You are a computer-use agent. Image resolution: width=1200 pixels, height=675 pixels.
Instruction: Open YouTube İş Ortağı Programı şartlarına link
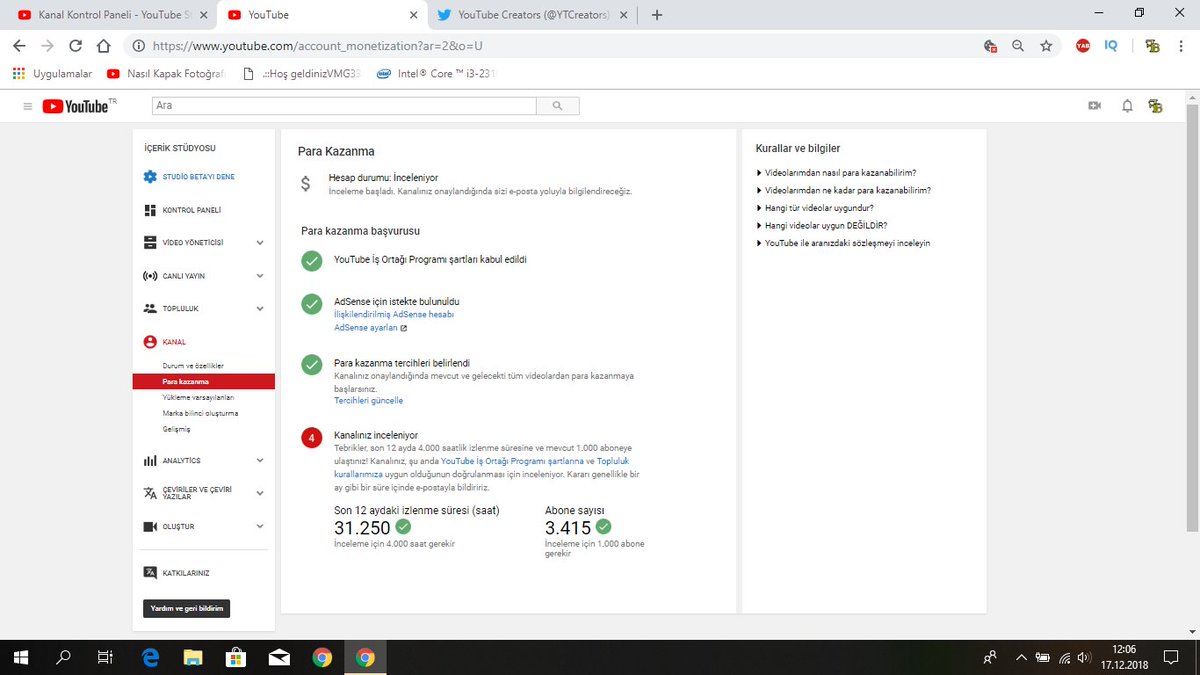pos(512,461)
